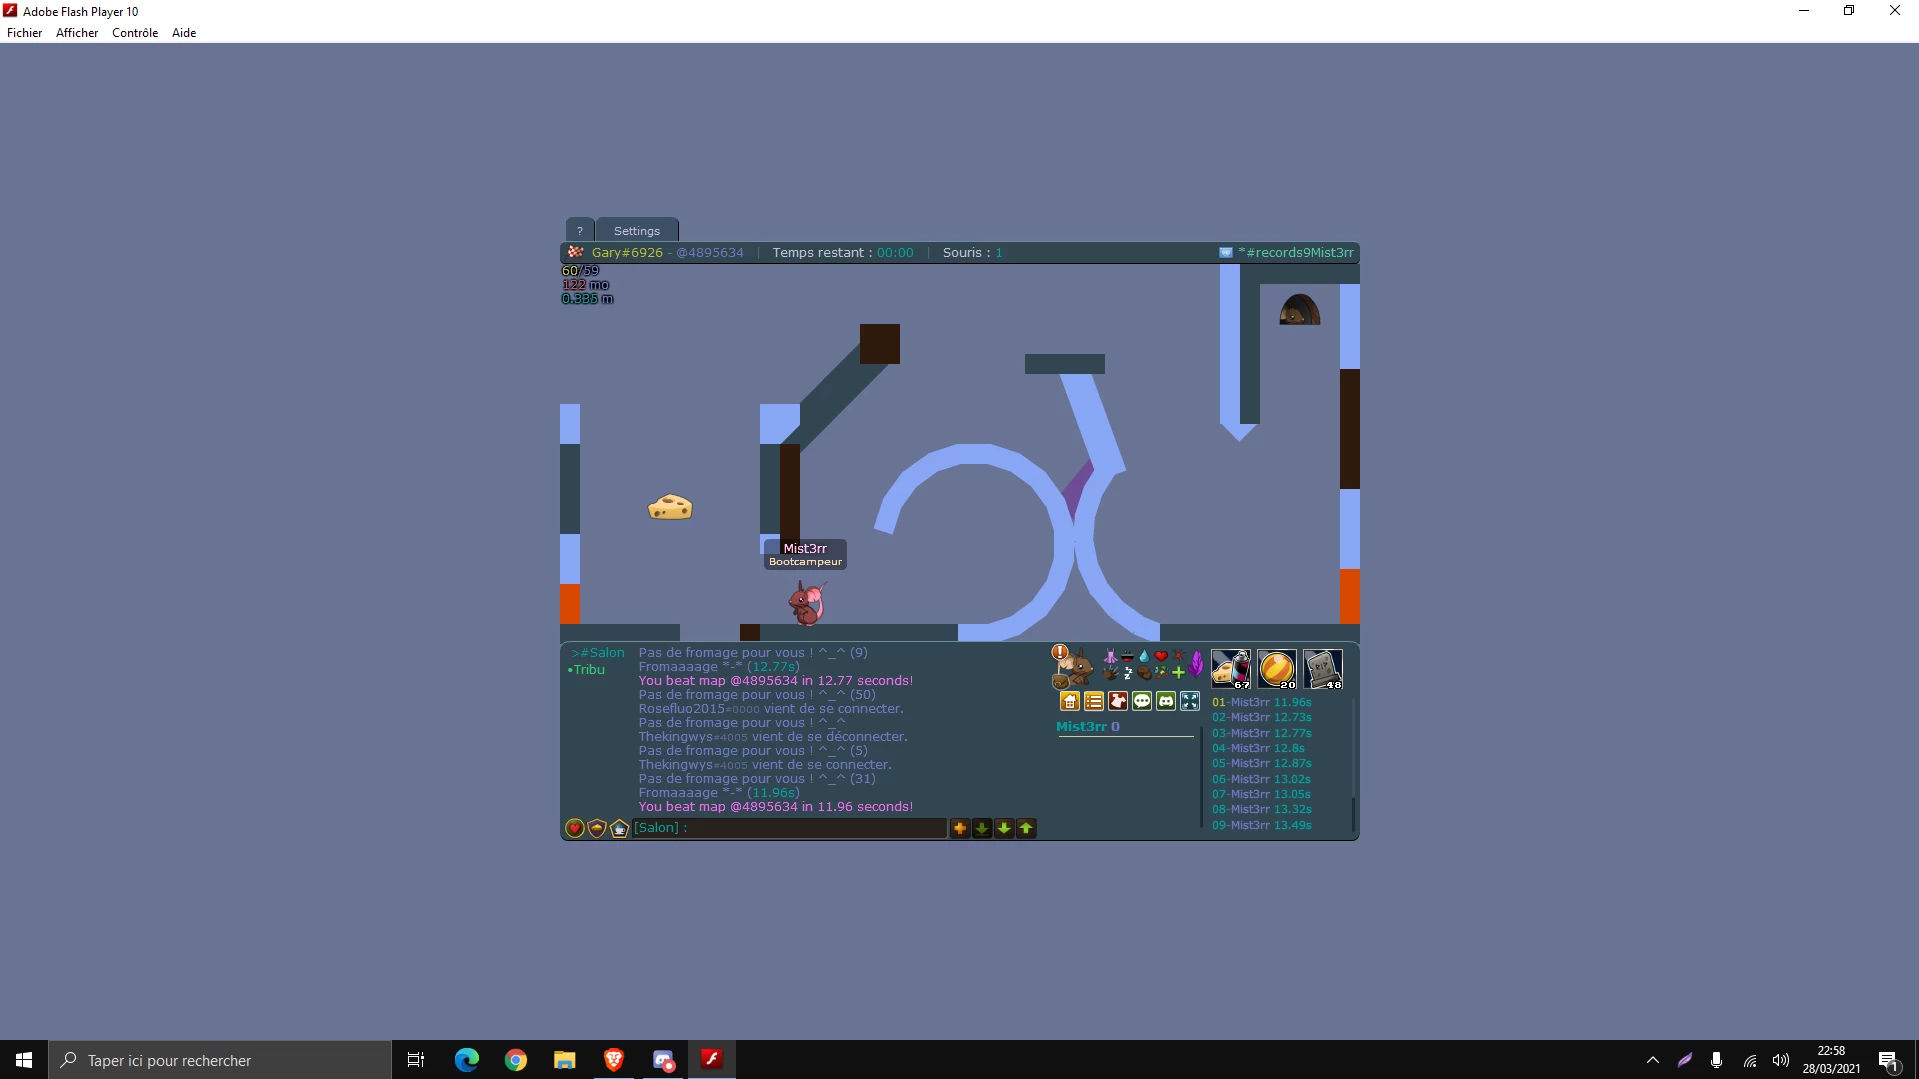Click the purple shield chat button
Viewport: 1919px width, 1079px height.
(597, 828)
